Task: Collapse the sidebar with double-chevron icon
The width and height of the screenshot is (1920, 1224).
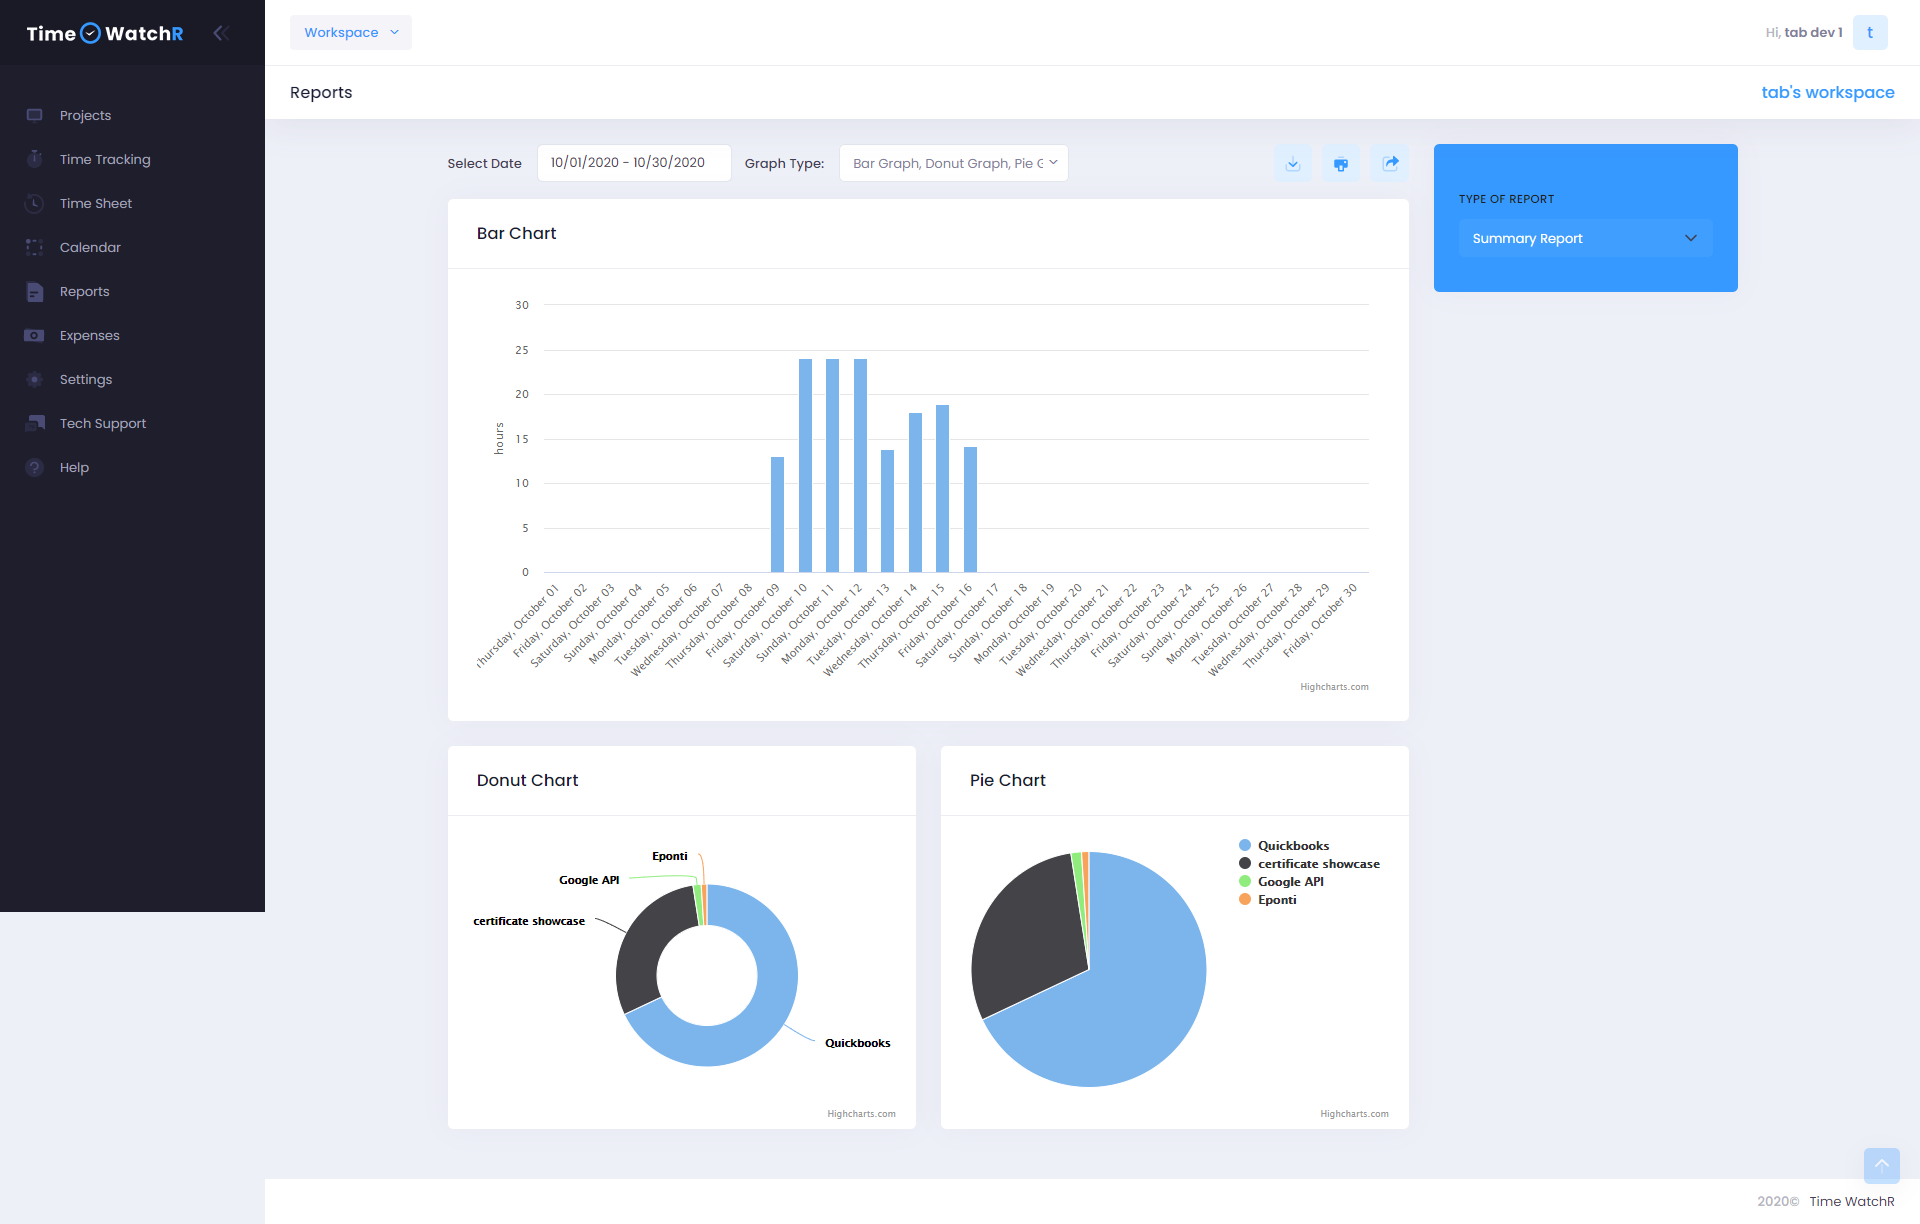Action: click(221, 33)
